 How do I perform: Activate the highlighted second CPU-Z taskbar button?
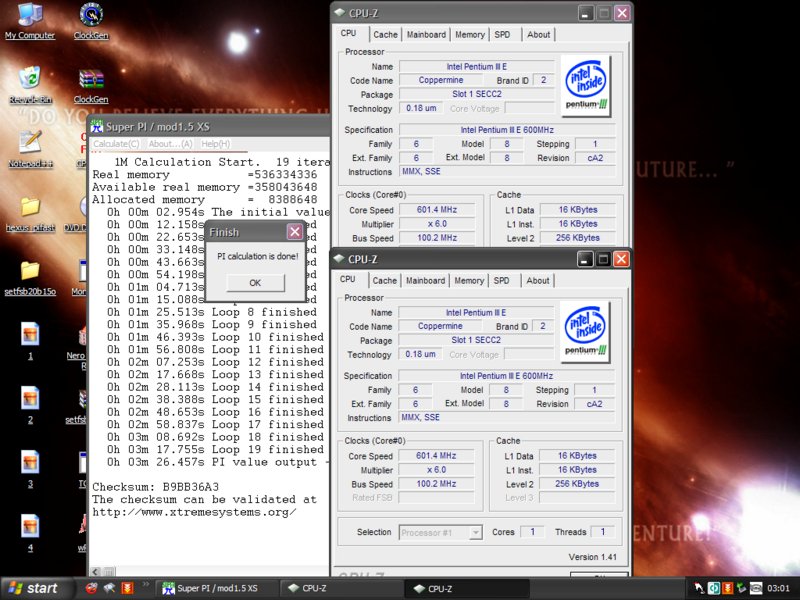point(466,588)
